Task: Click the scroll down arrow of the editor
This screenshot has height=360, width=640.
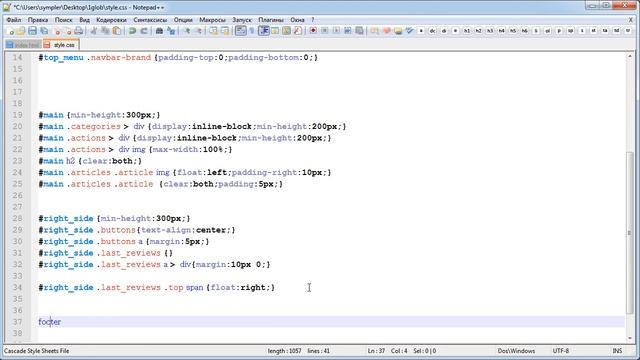Action: (630, 338)
